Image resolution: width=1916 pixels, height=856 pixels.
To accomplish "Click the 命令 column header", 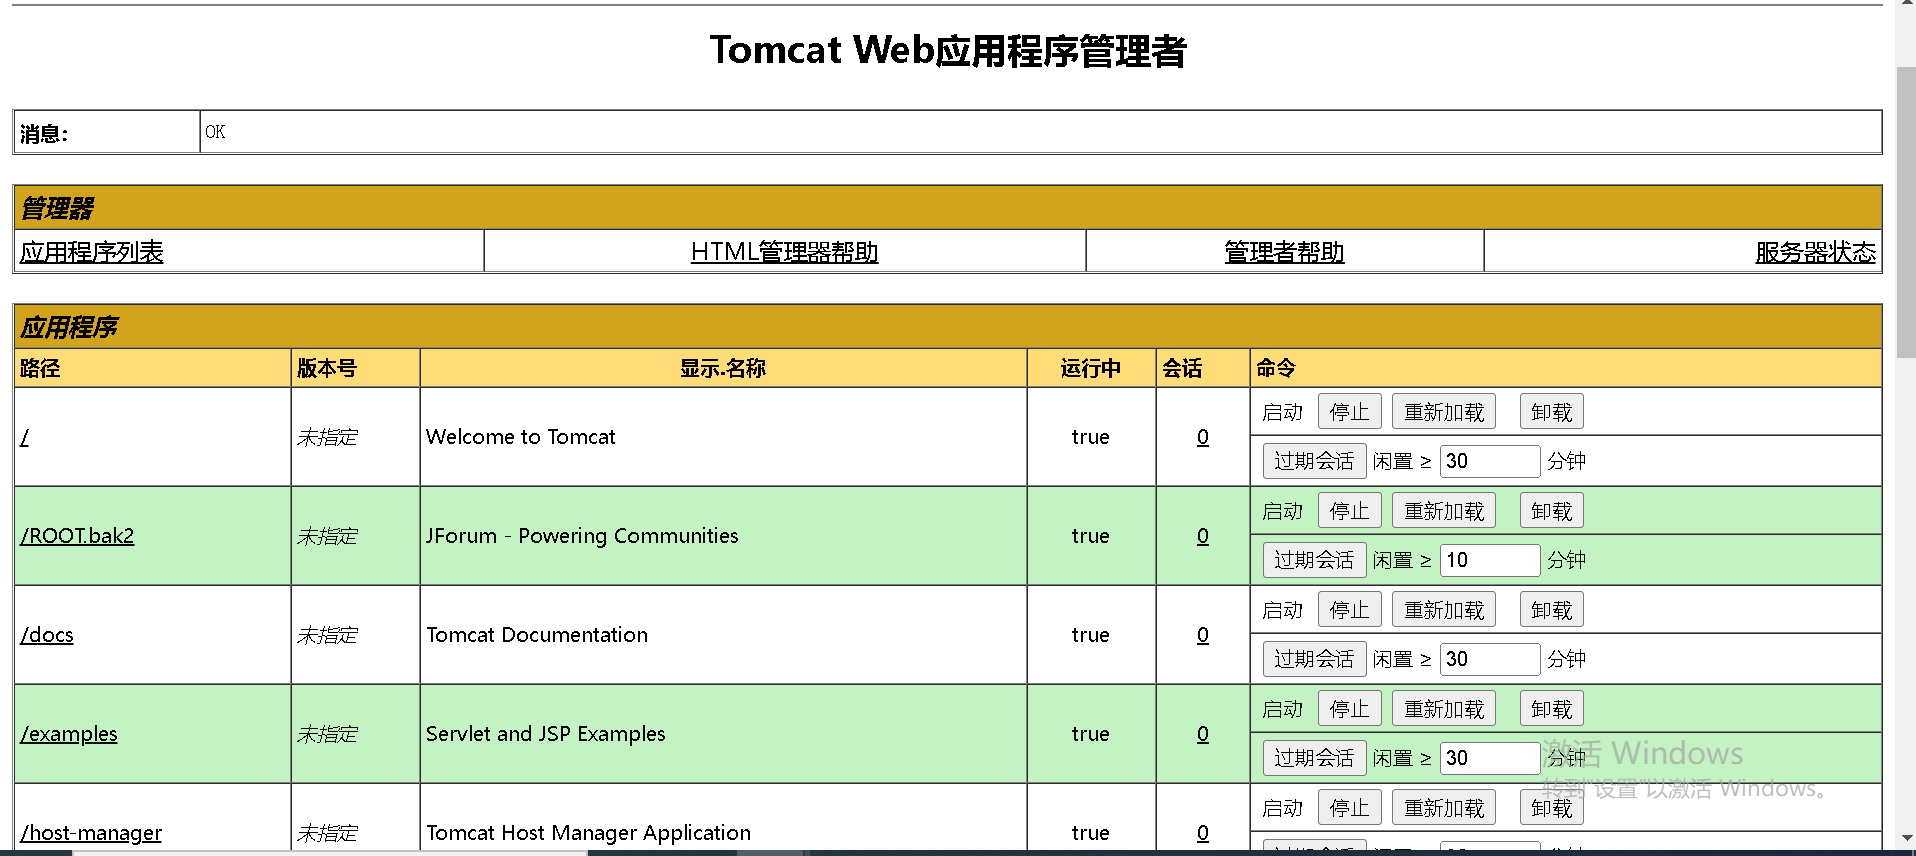I will tap(1276, 368).
